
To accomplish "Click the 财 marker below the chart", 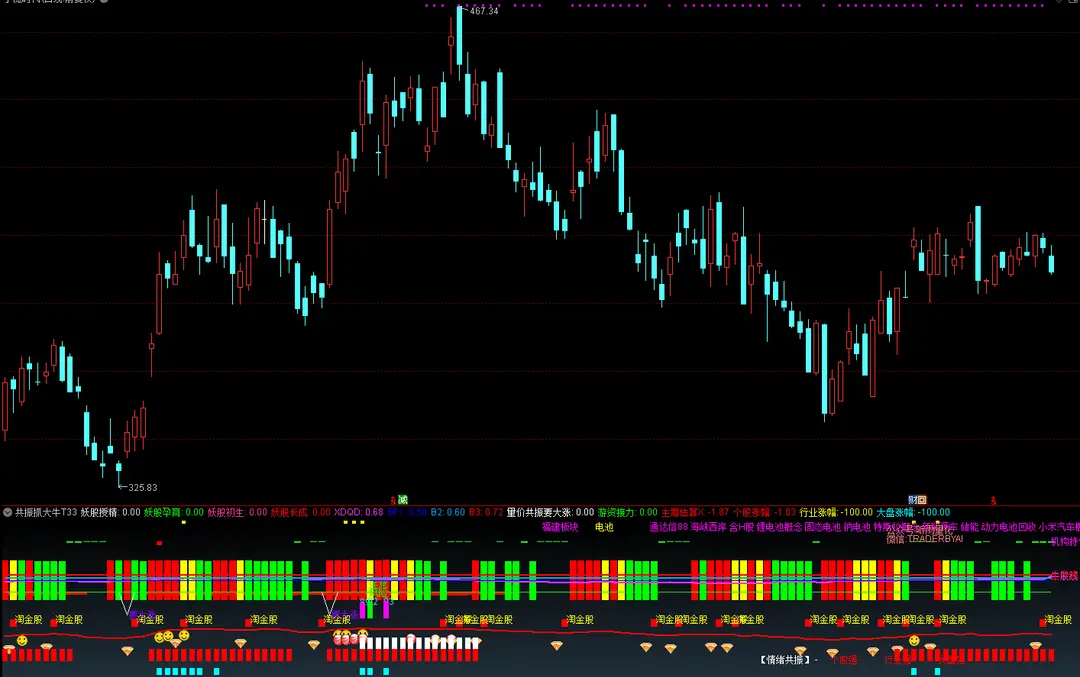I will tap(913, 500).
